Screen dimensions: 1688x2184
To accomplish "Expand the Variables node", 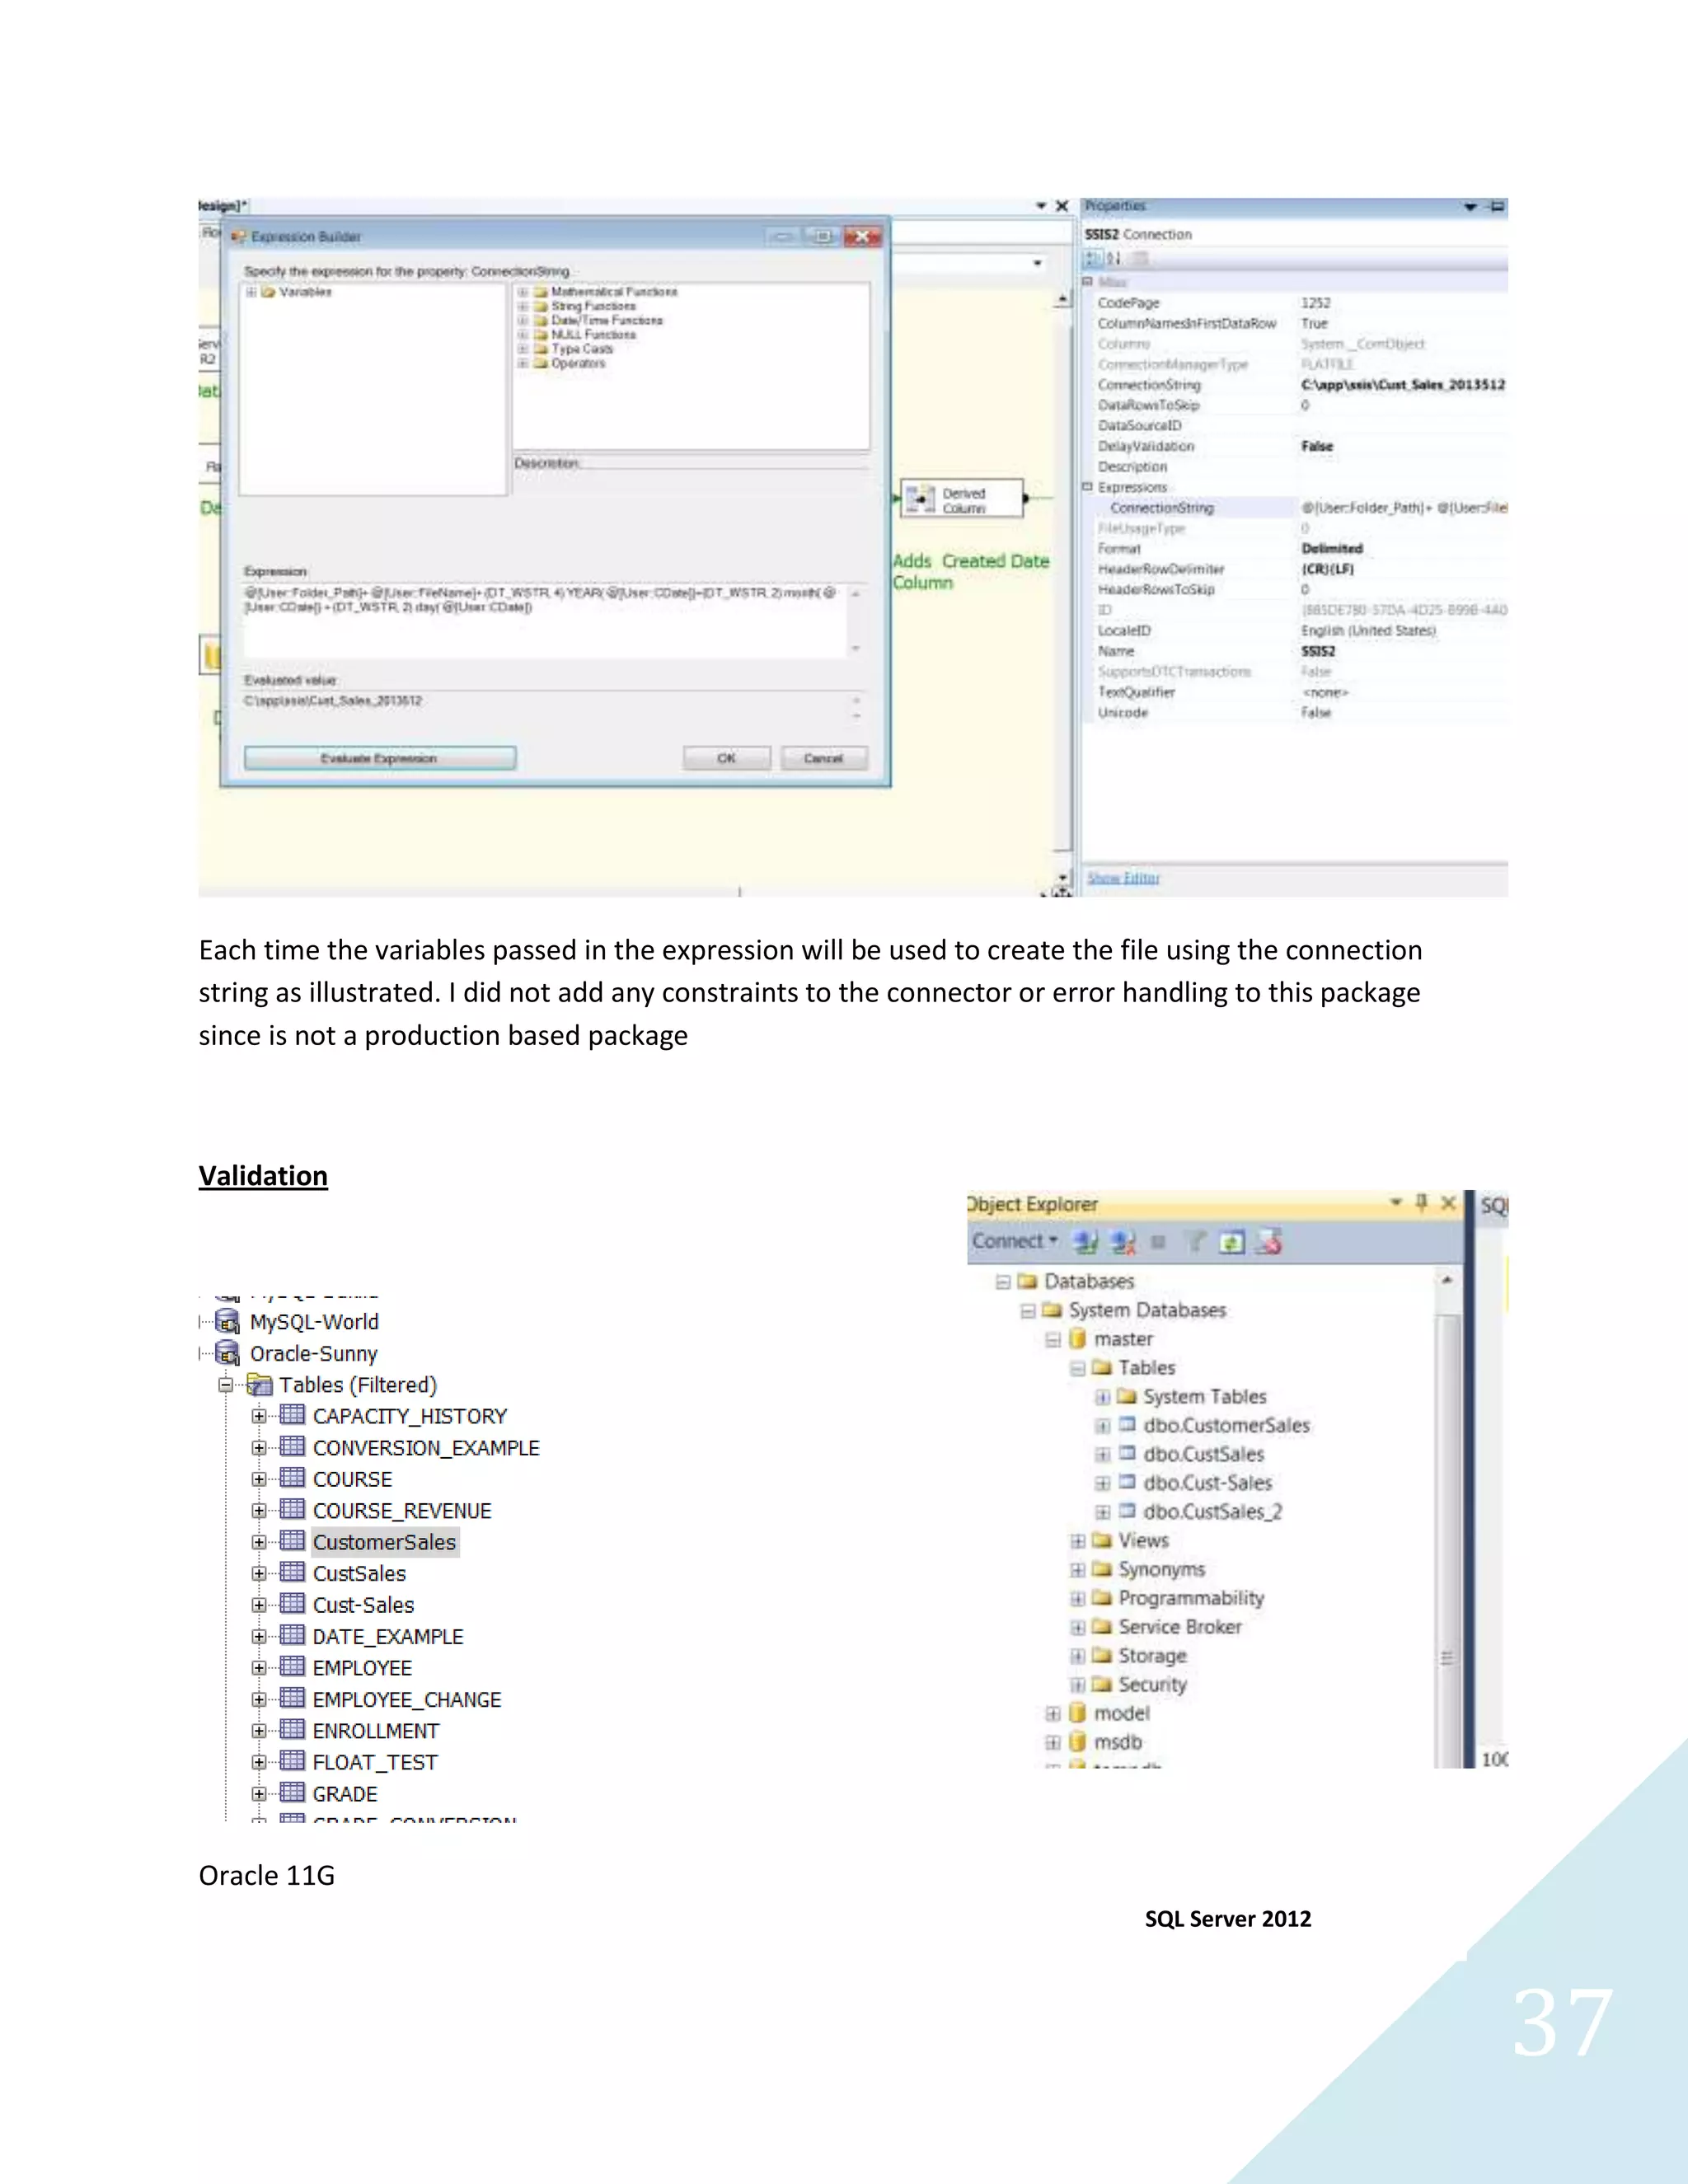I will click(x=251, y=292).
